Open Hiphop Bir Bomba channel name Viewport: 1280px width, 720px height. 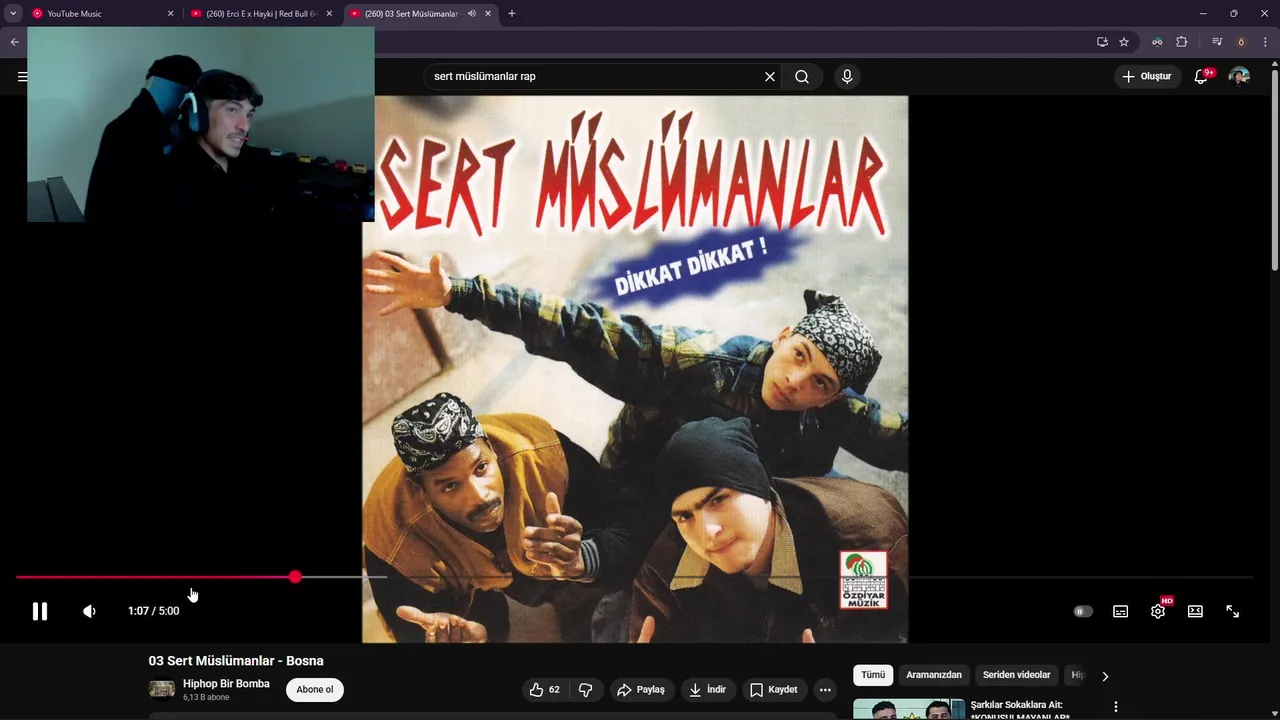(x=226, y=684)
